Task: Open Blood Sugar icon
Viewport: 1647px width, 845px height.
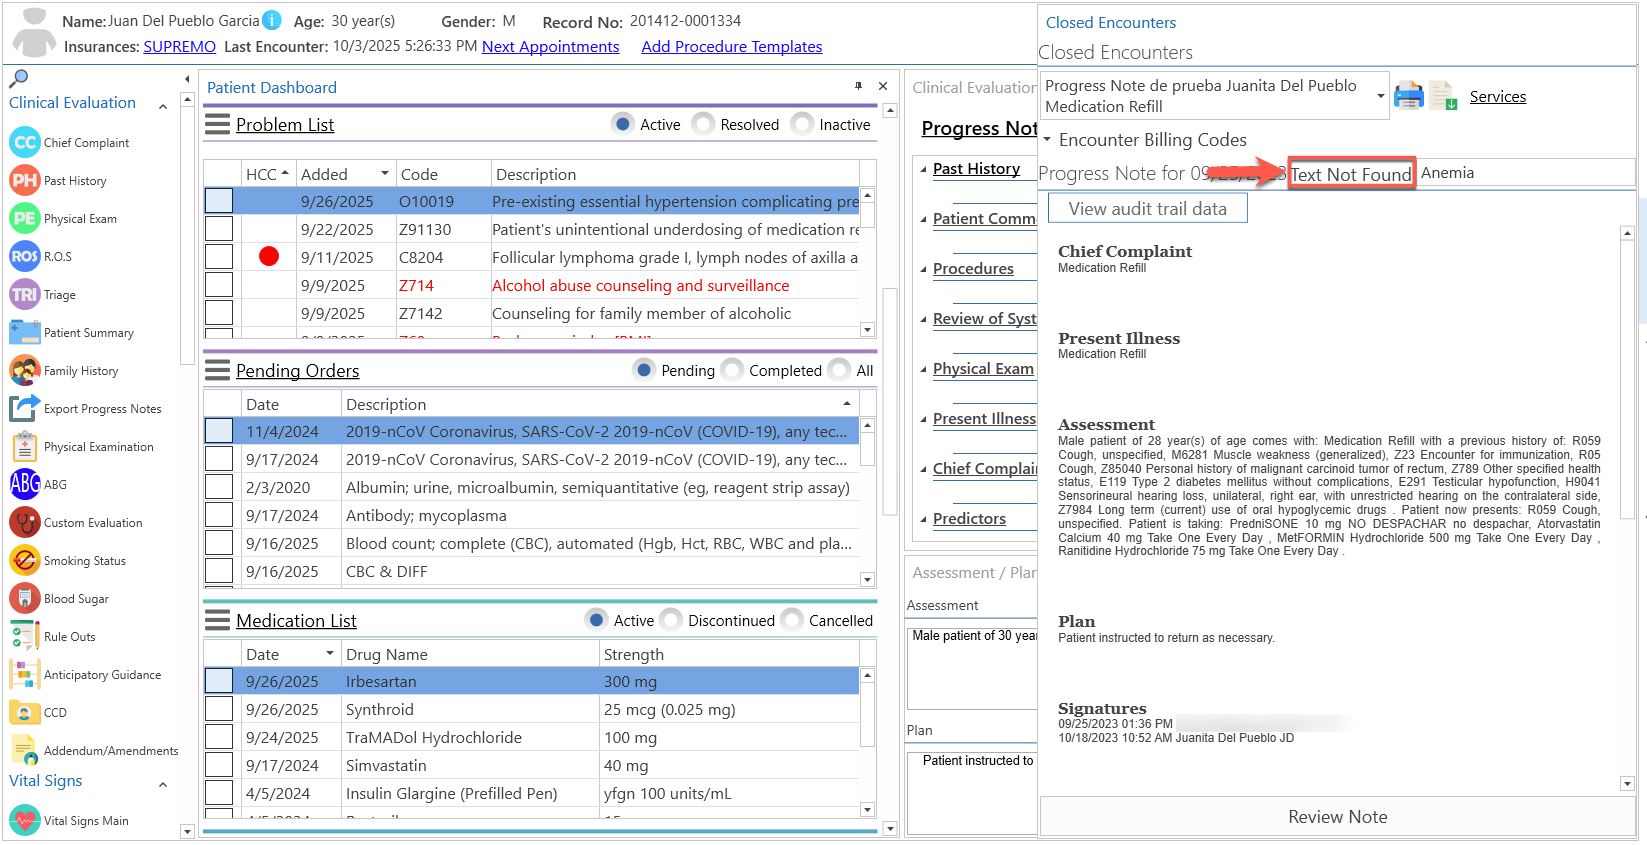Action: point(24,599)
